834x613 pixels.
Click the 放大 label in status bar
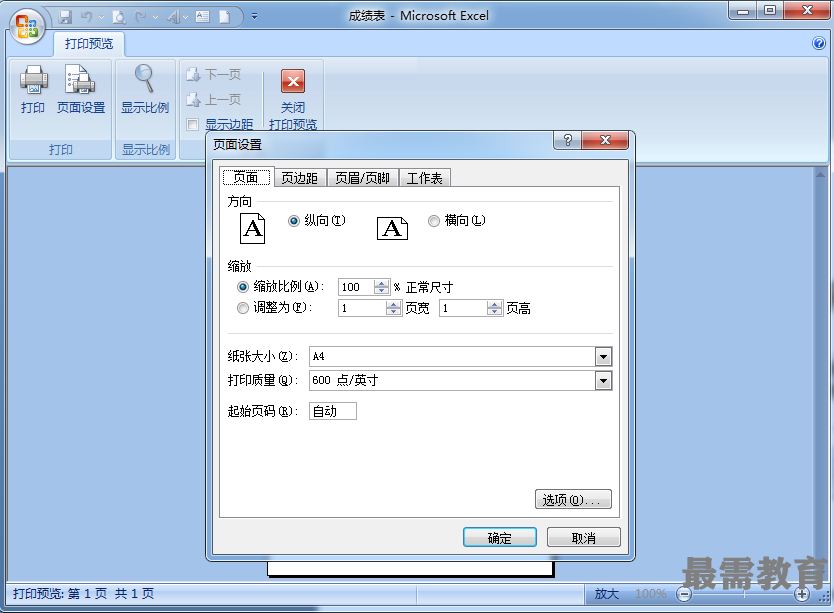pos(606,594)
